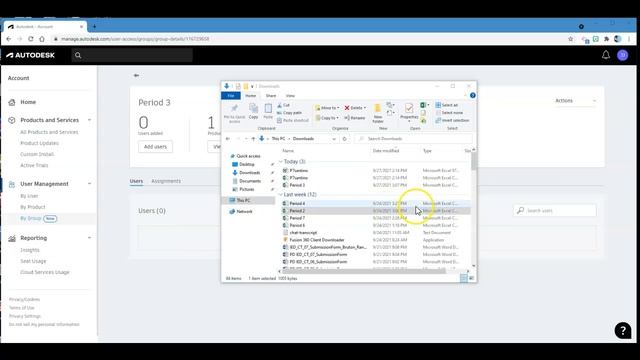Select the chat-transcript file
The height and width of the screenshot is (360, 640).
pos(303,233)
